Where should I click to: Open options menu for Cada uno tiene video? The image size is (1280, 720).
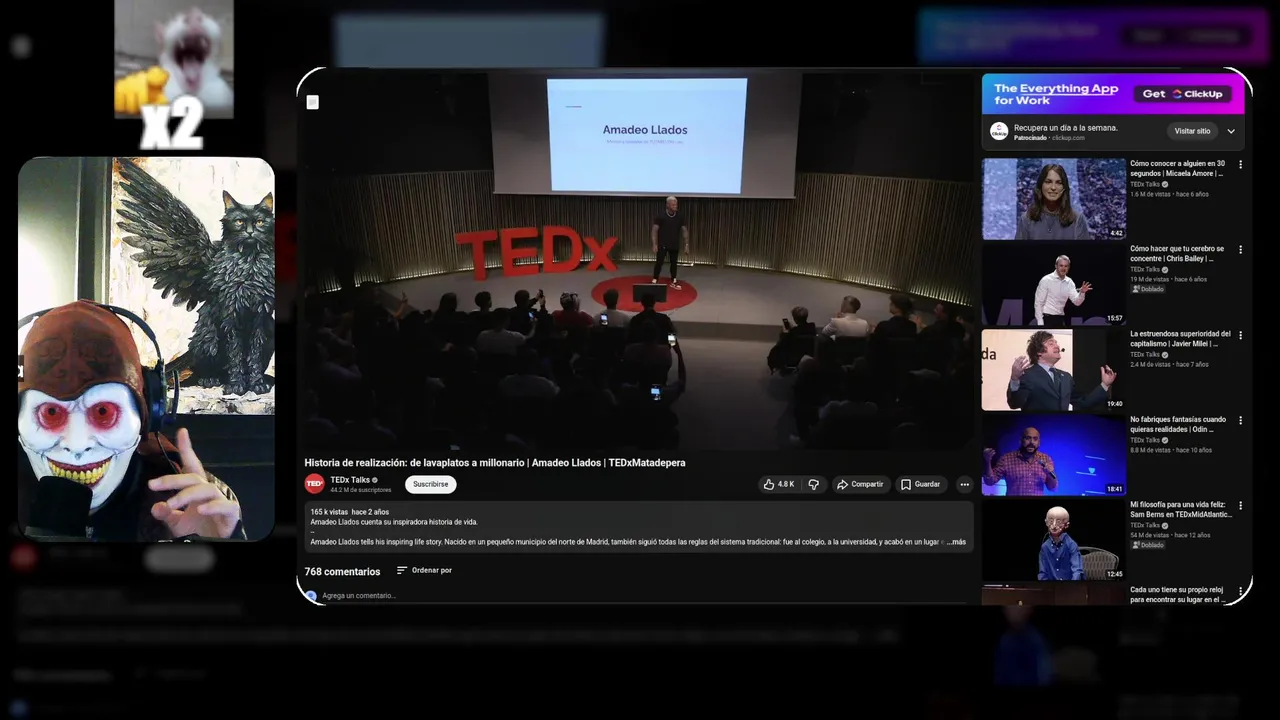click(1240, 591)
